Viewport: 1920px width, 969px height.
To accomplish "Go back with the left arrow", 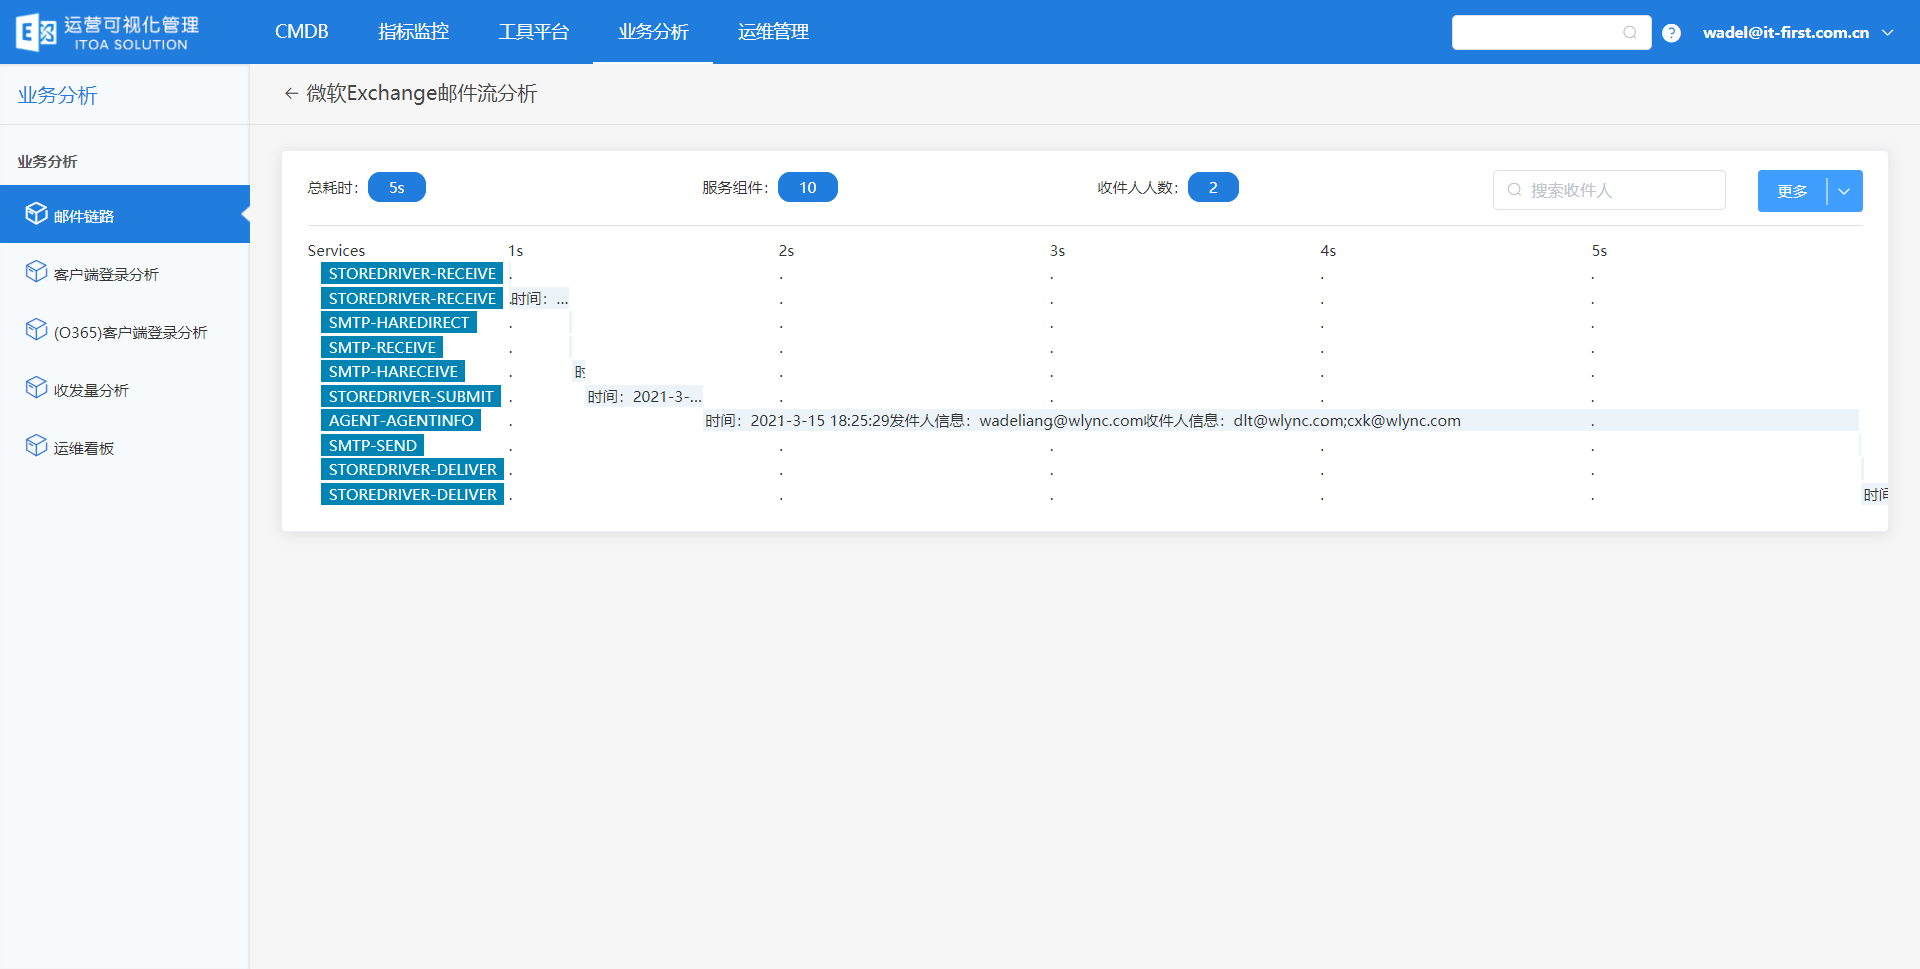I will 291,93.
